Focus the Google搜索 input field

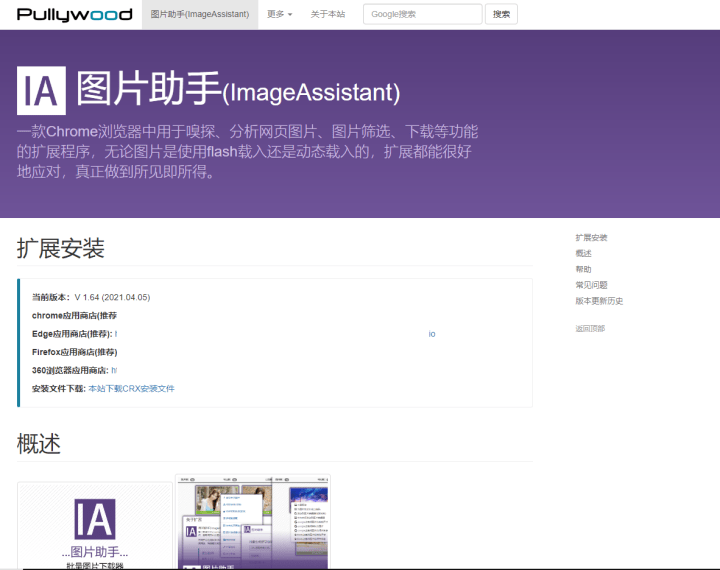(422, 14)
